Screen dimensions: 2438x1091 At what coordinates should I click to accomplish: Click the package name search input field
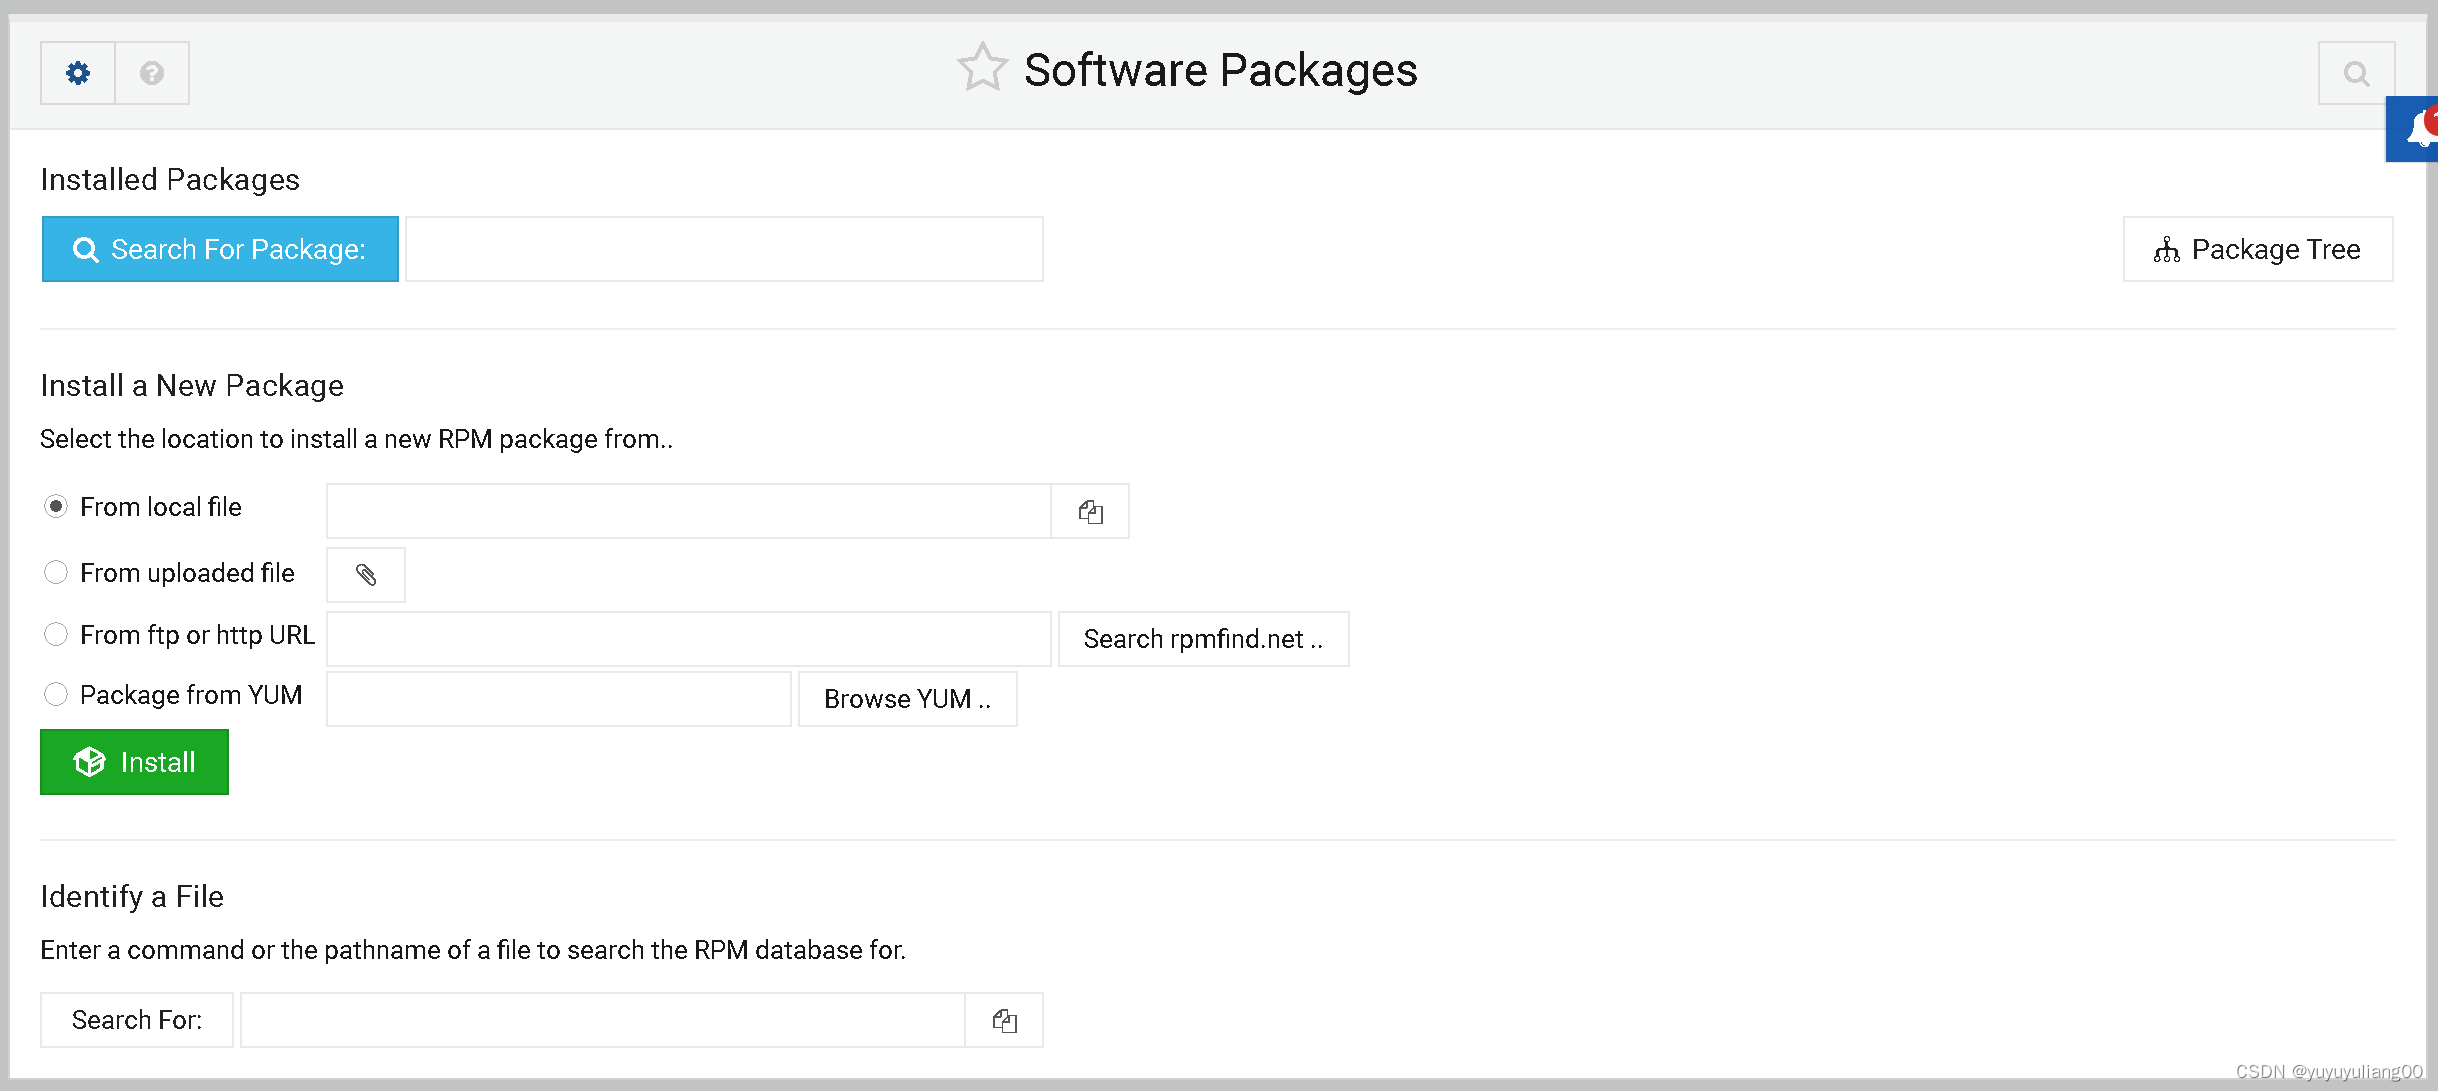point(724,249)
